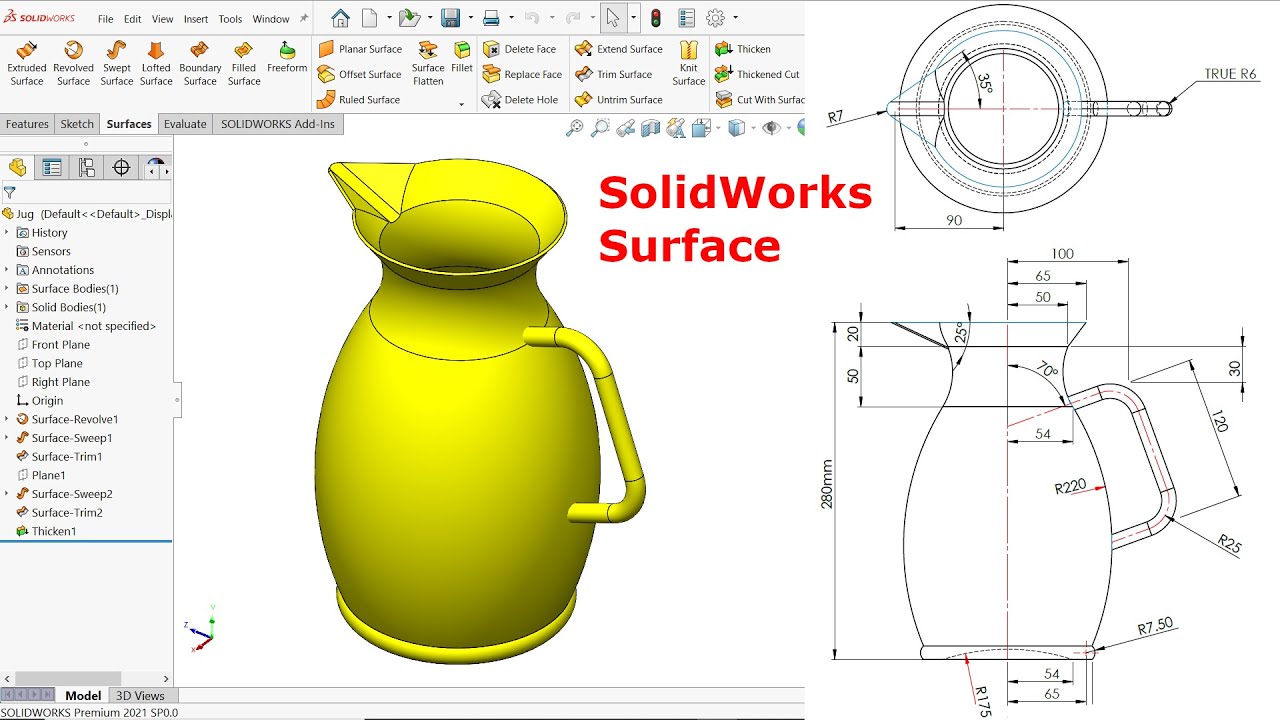Choose the Delete Hole command
The image size is (1280, 720).
pos(520,100)
